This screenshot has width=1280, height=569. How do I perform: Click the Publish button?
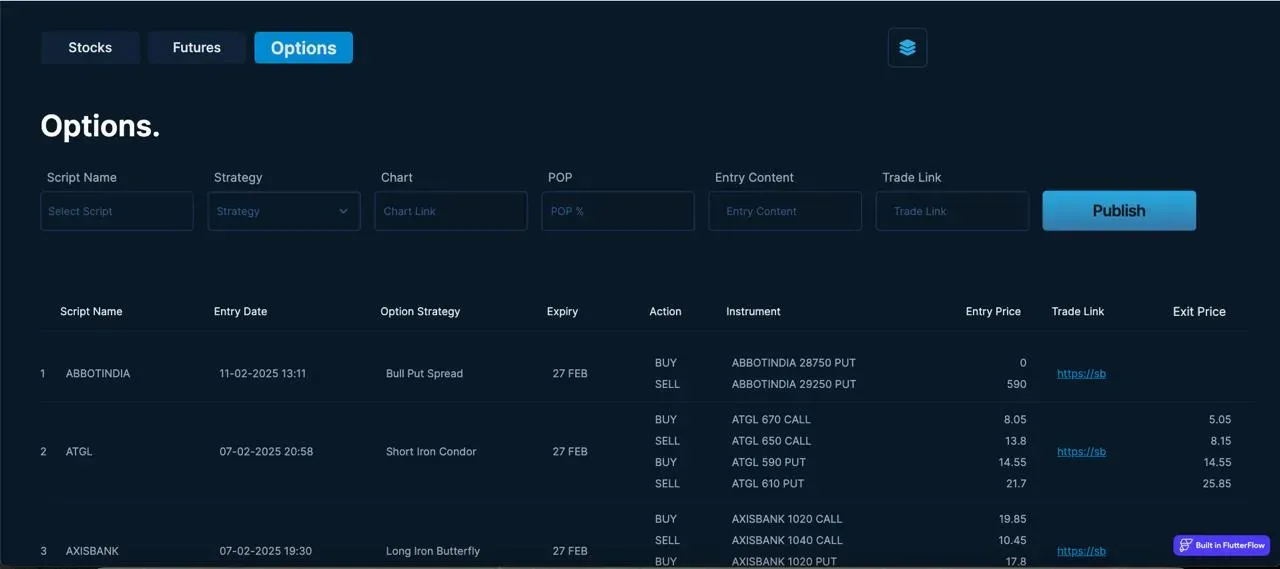(x=1119, y=211)
